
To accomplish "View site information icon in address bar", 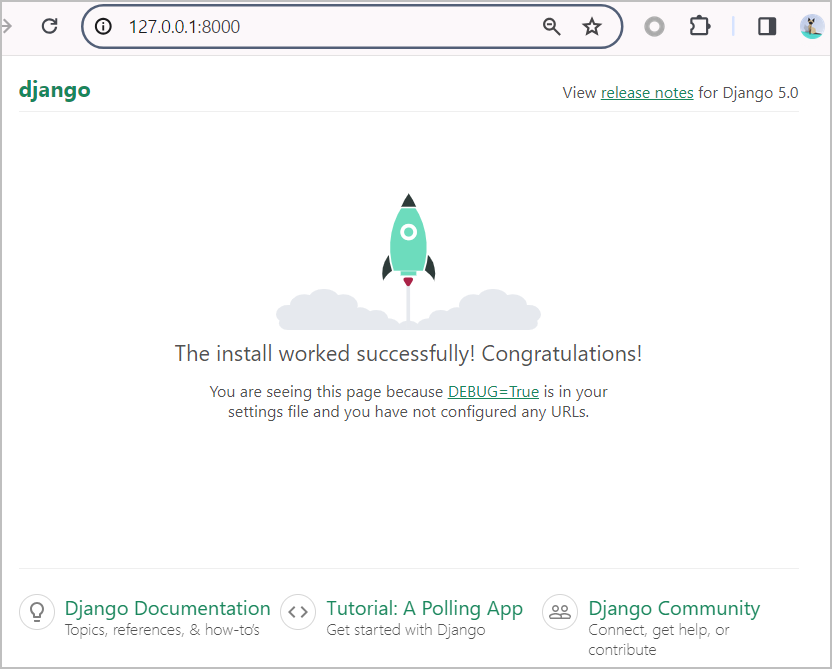I will click(x=103, y=26).
